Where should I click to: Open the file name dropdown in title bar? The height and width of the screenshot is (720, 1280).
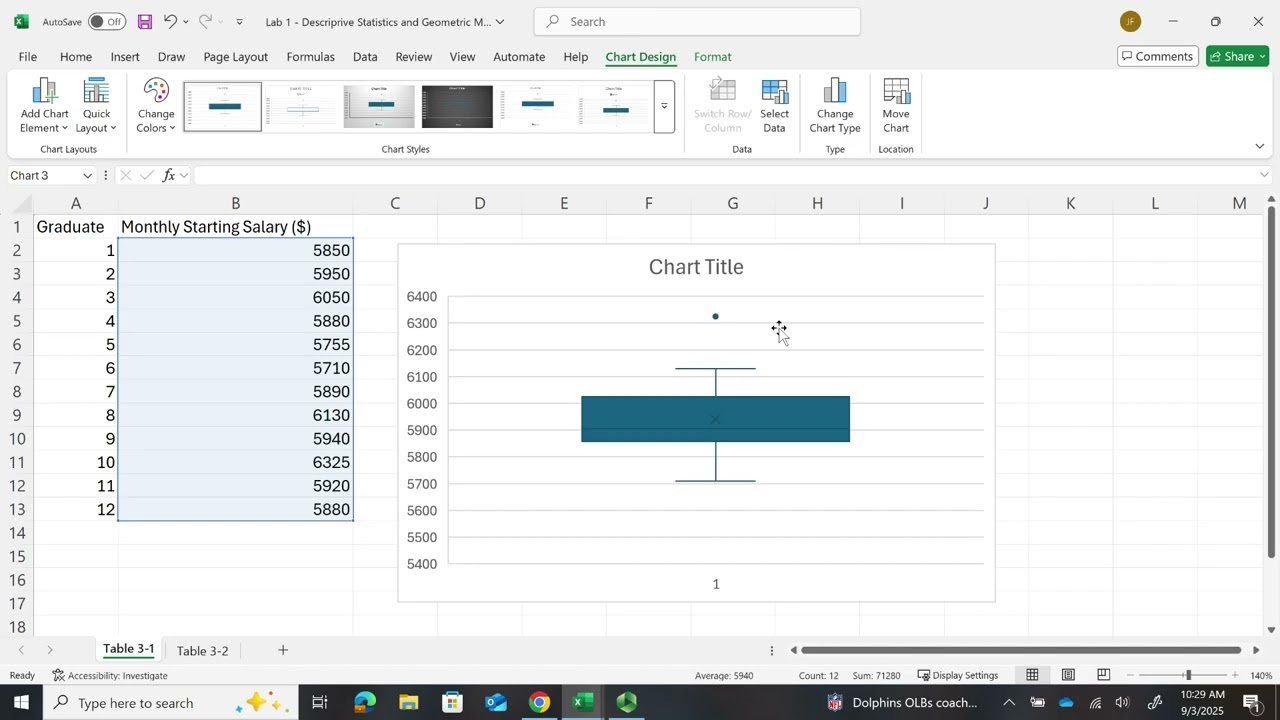(500, 21)
